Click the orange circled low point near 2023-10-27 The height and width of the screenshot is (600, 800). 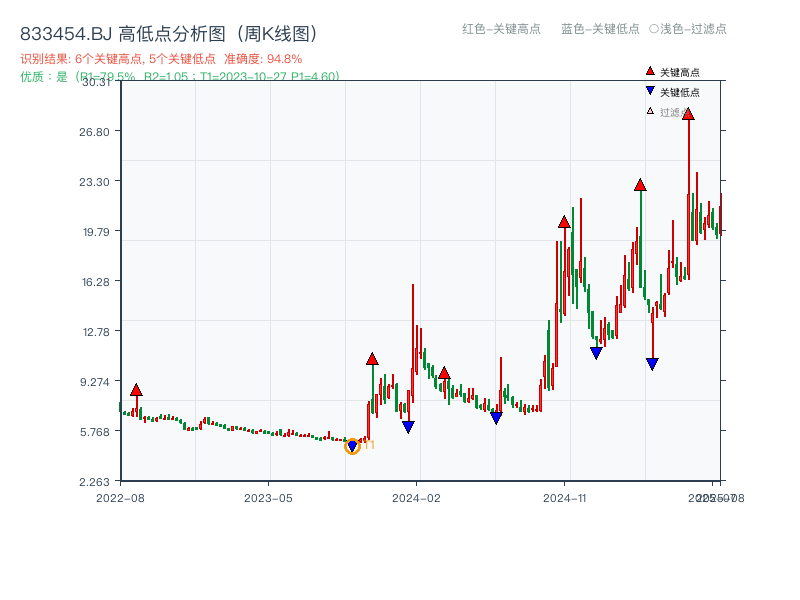tap(353, 447)
